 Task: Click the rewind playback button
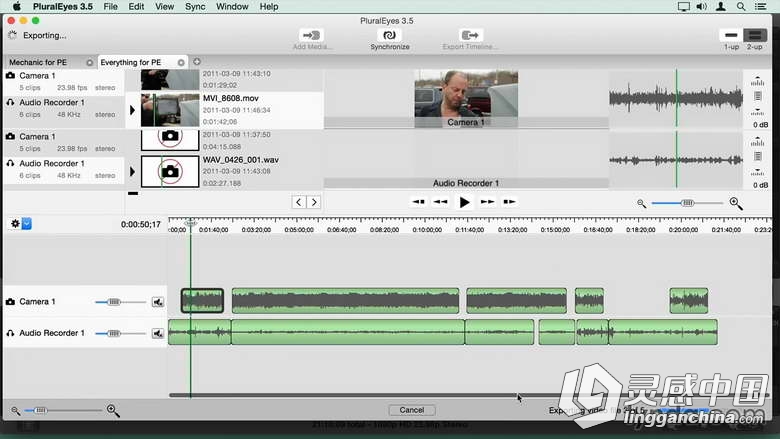(x=440, y=202)
